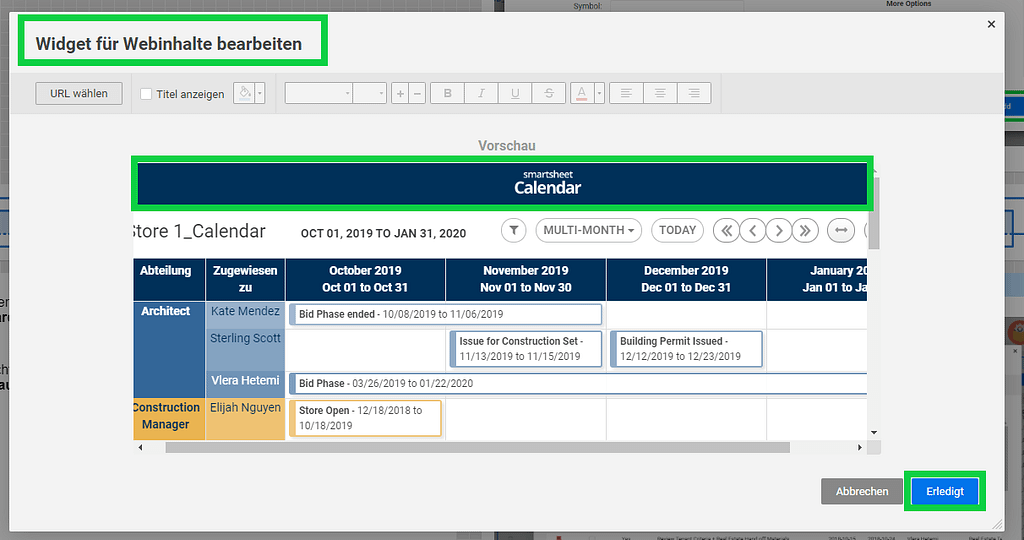Image resolution: width=1024 pixels, height=540 pixels.
Task: Open the Store Open event
Action: (365, 418)
